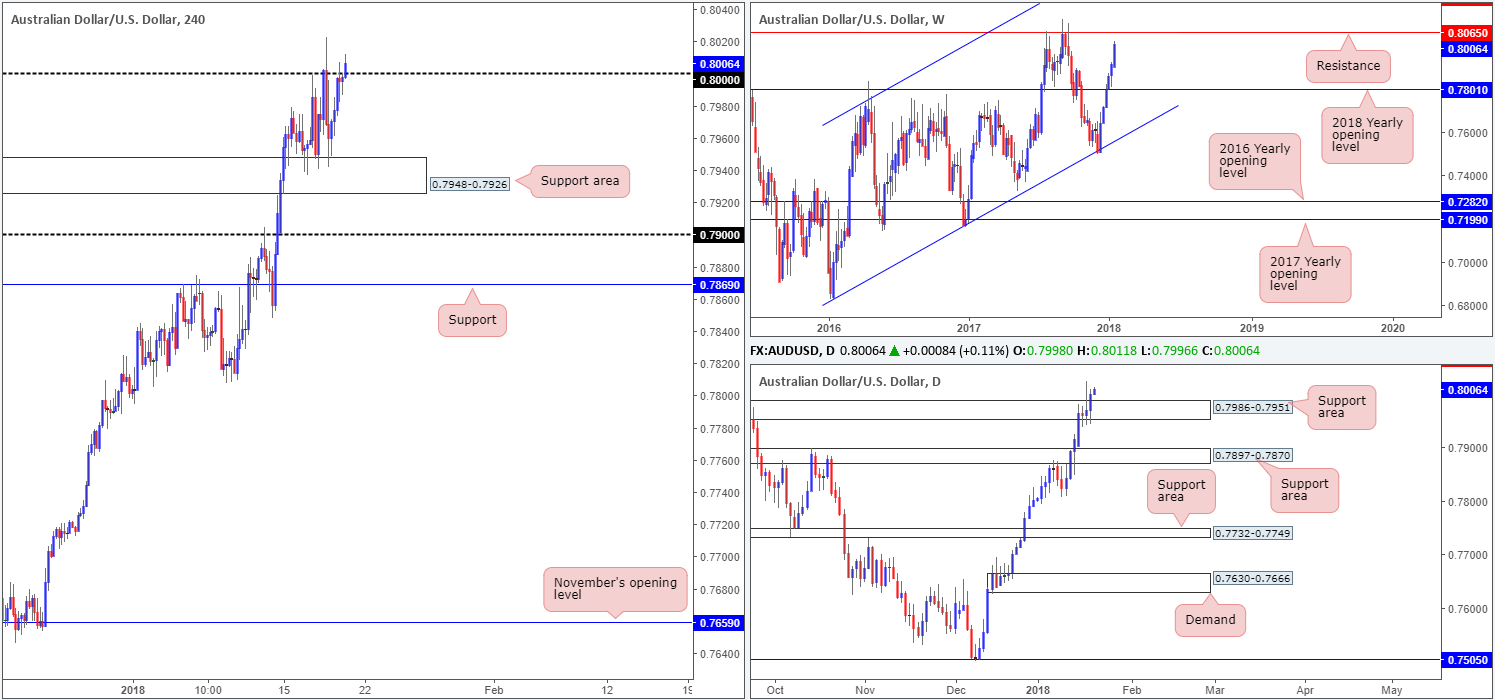Select the Support area callout beside 0.7986-0.7951

[x=1341, y=408]
